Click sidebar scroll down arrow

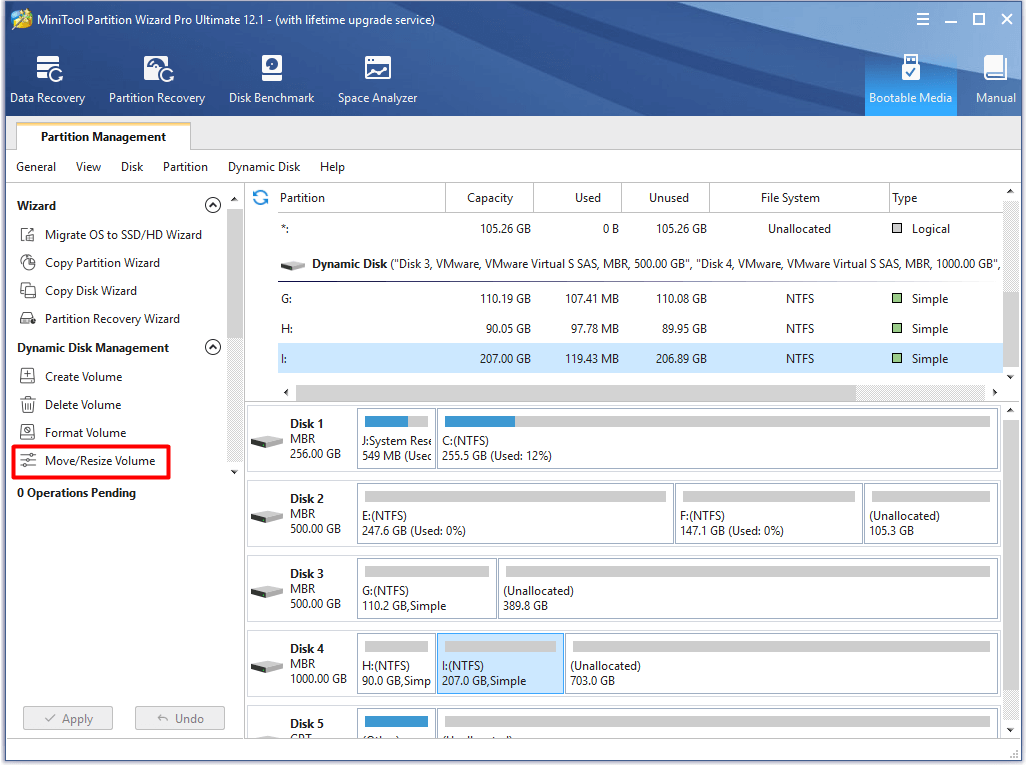[234, 472]
